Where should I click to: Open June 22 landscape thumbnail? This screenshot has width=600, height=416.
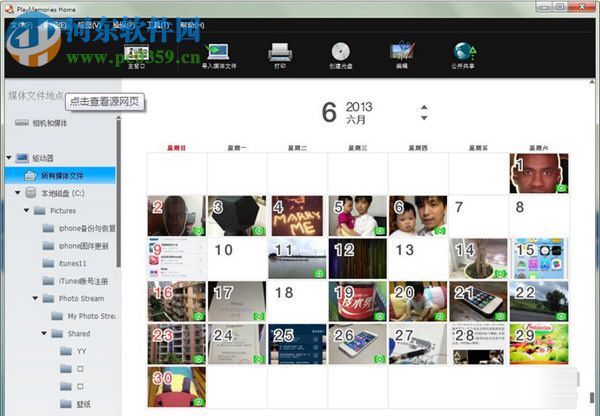539,301
